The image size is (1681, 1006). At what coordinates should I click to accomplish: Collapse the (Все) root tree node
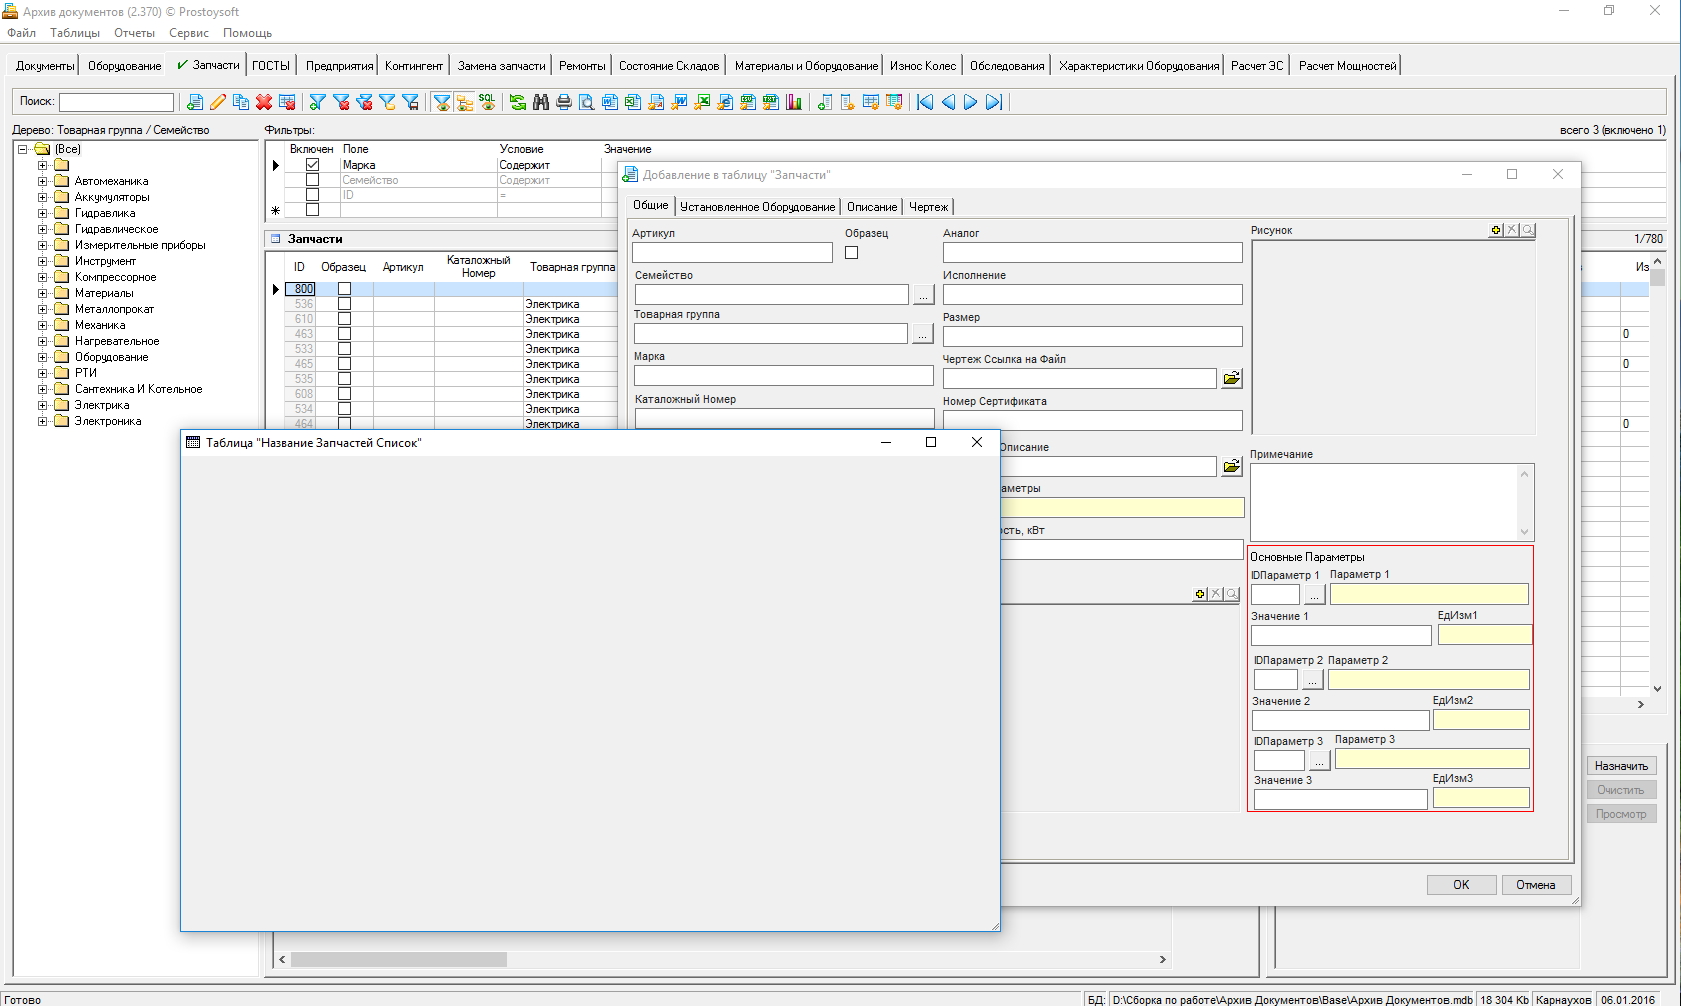(23, 149)
